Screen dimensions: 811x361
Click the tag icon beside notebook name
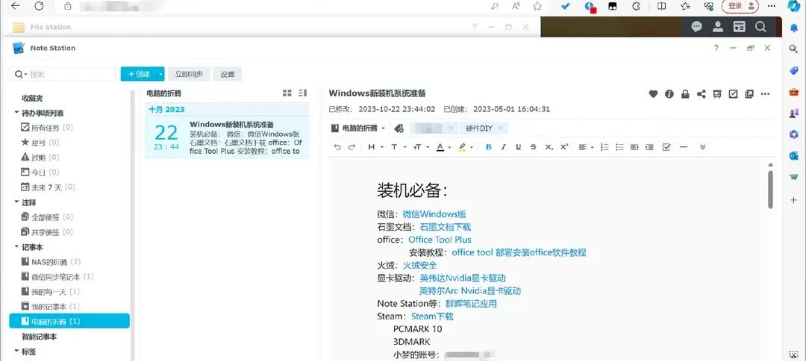(398, 128)
